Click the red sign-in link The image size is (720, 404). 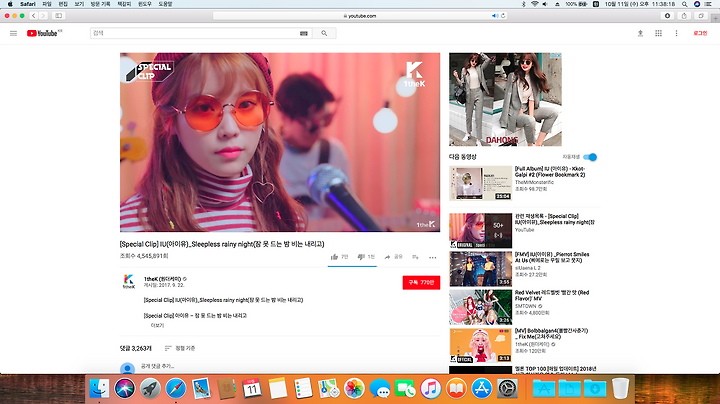coord(700,33)
